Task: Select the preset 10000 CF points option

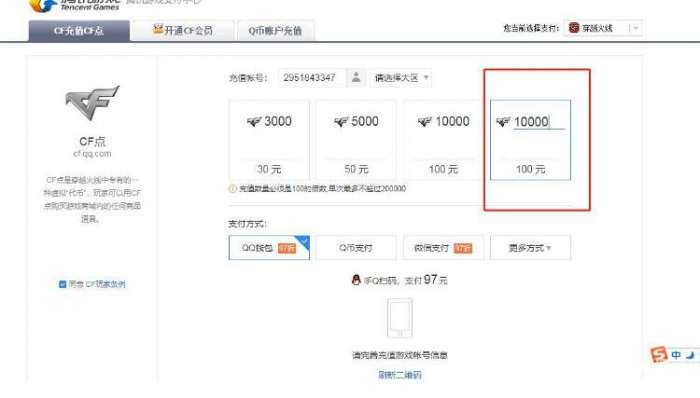Action: [x=443, y=140]
